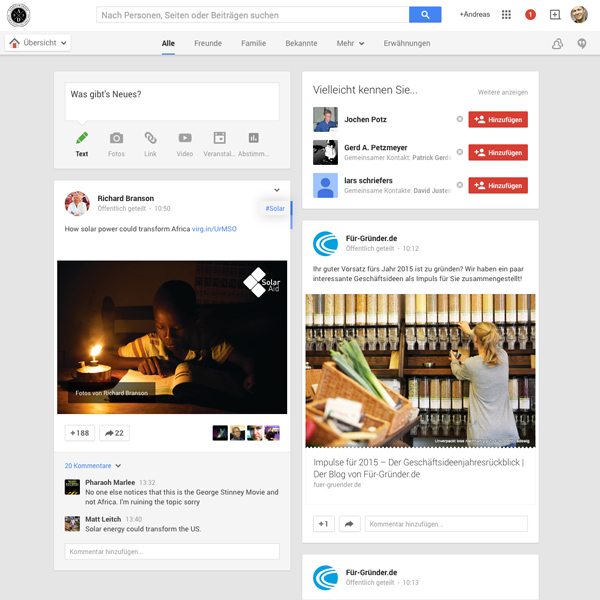Viewport: 600px width, 600px height.
Task: Expand the 20 Kommentare chevron
Action: click(x=118, y=466)
